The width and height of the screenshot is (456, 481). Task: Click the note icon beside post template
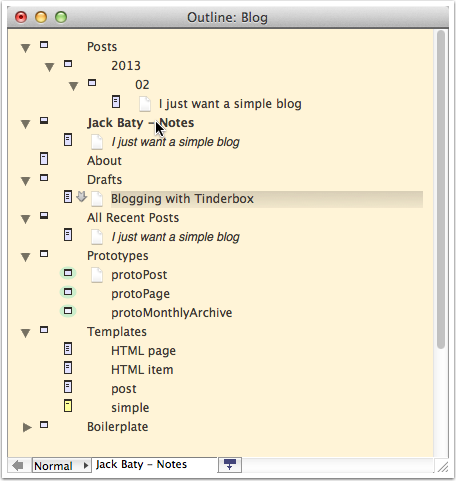[68, 387]
